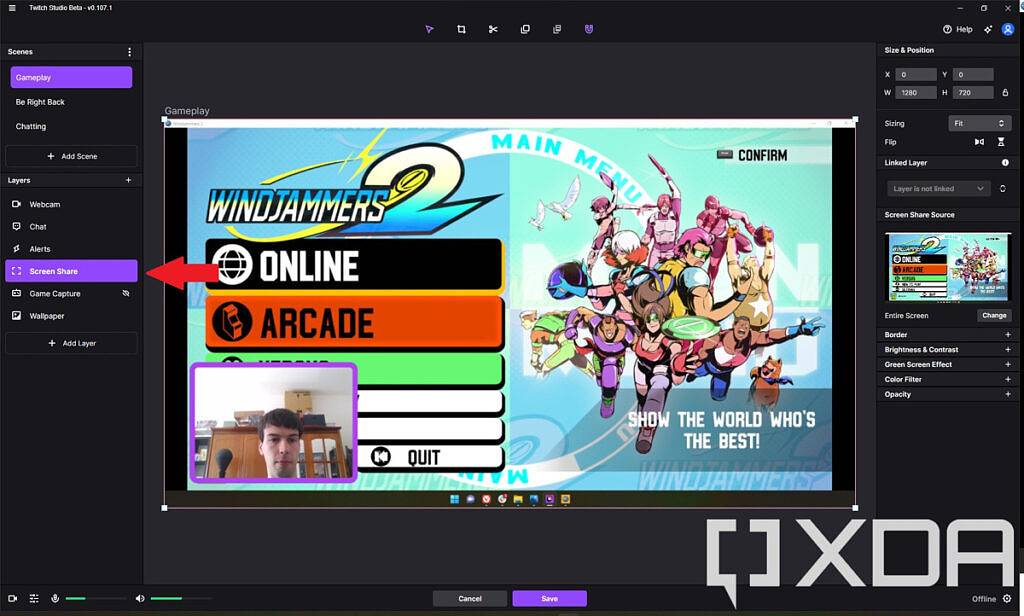The image size is (1024, 616).
Task: Select the crop tool
Action: click(461, 29)
